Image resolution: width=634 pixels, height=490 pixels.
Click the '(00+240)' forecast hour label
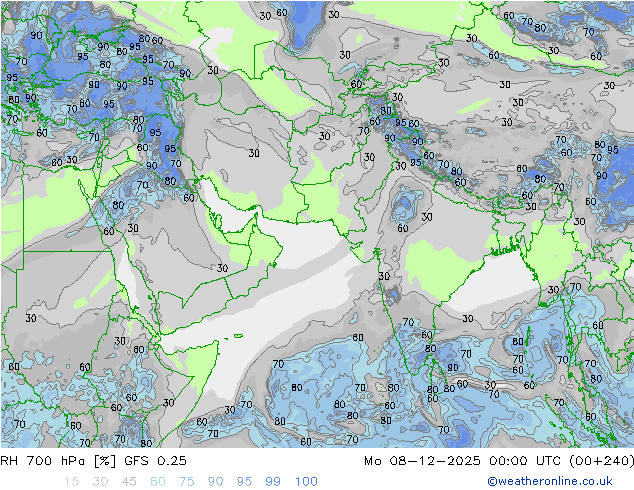point(602,461)
